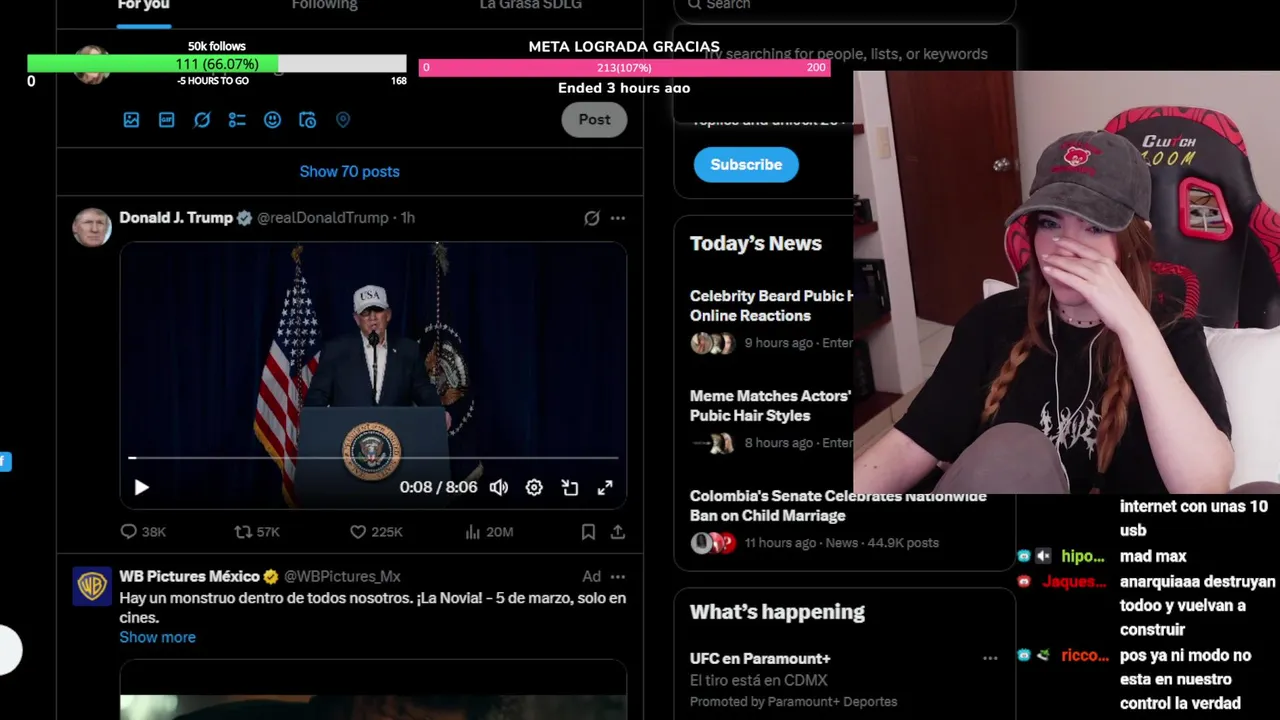Add media image icon in composer

pyautogui.click(x=131, y=120)
